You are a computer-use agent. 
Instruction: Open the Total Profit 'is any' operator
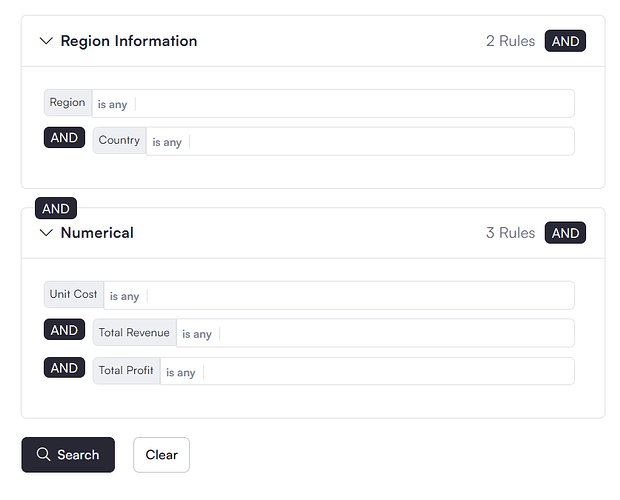(181, 372)
